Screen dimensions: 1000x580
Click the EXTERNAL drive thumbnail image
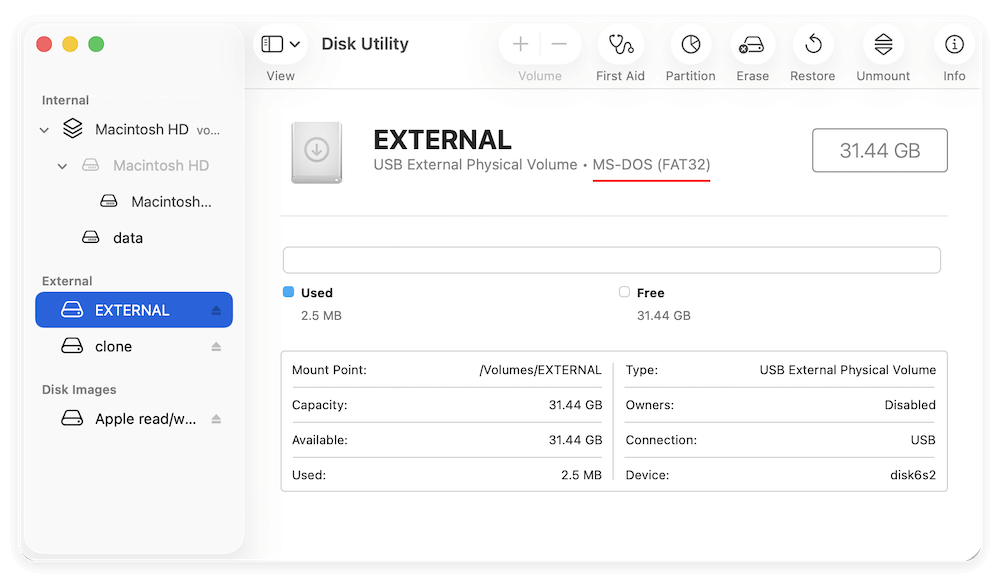pyautogui.click(x=317, y=152)
